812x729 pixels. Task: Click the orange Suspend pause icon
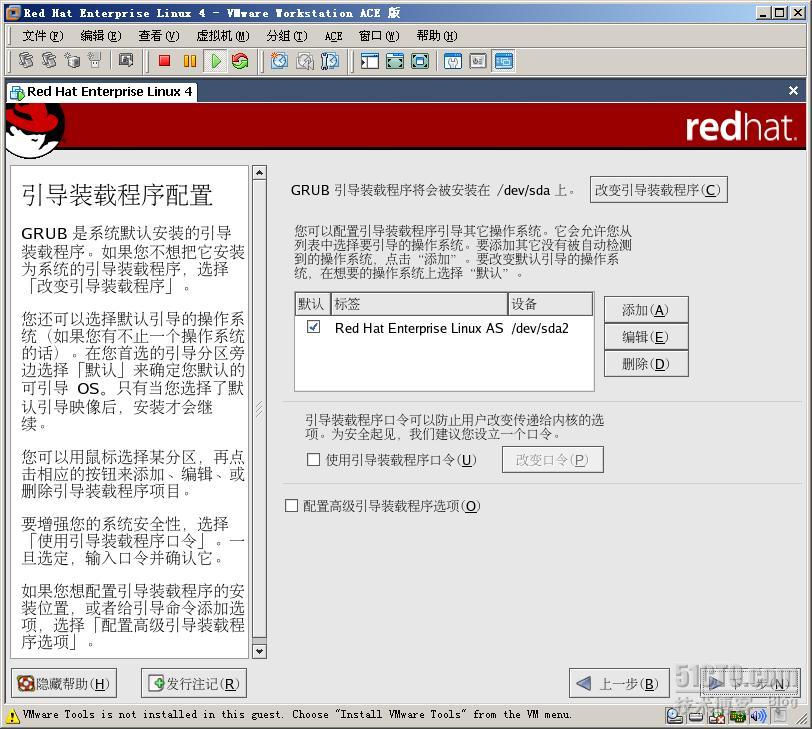190,61
